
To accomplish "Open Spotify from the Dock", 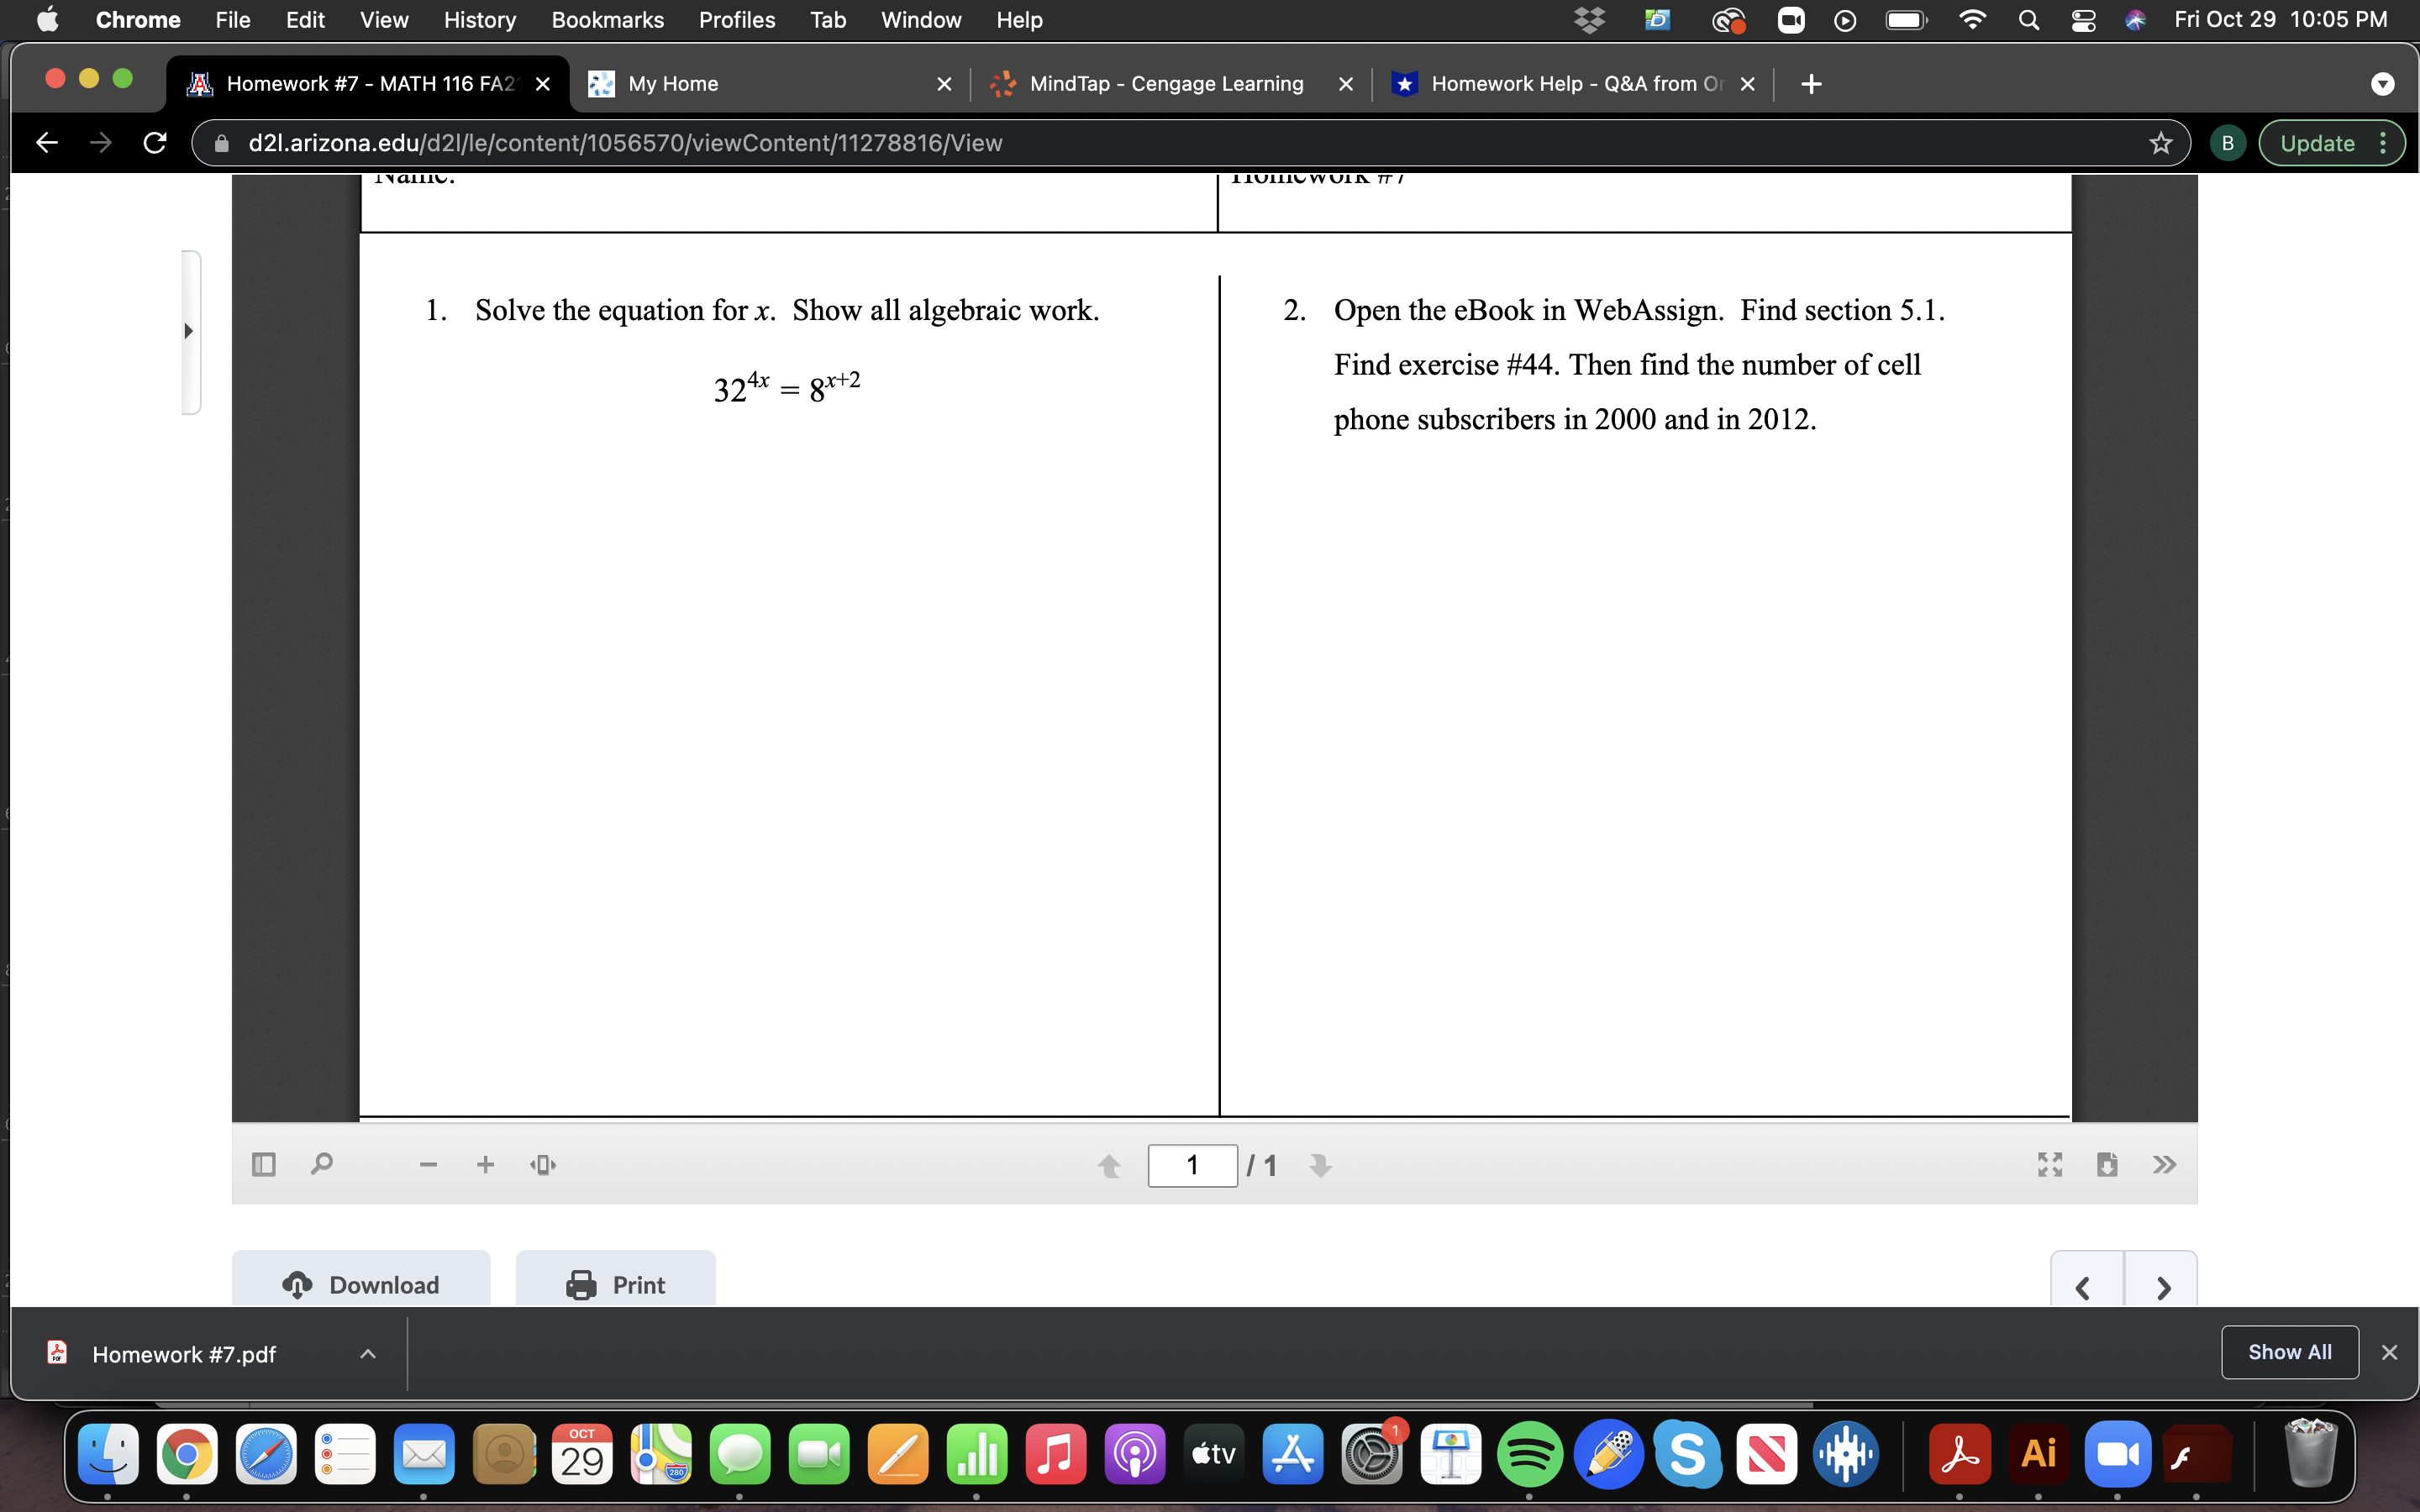I will click(x=1532, y=1455).
